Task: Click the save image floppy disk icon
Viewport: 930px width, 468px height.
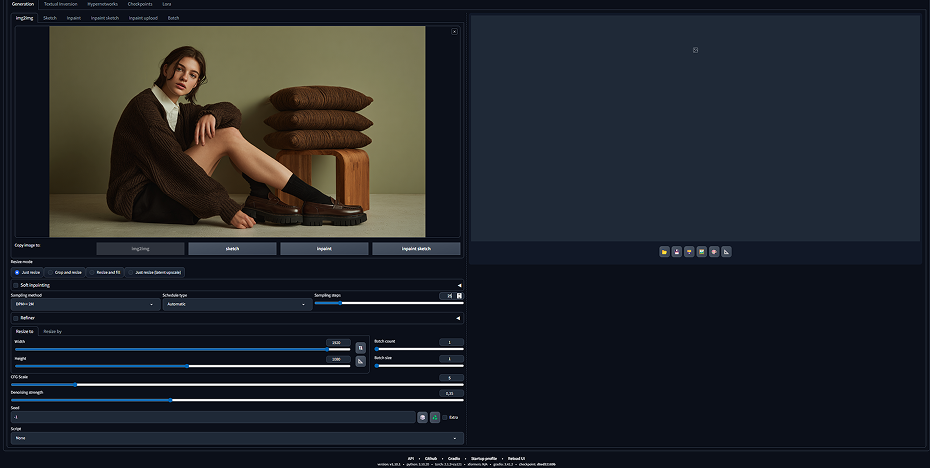Action: 677,251
